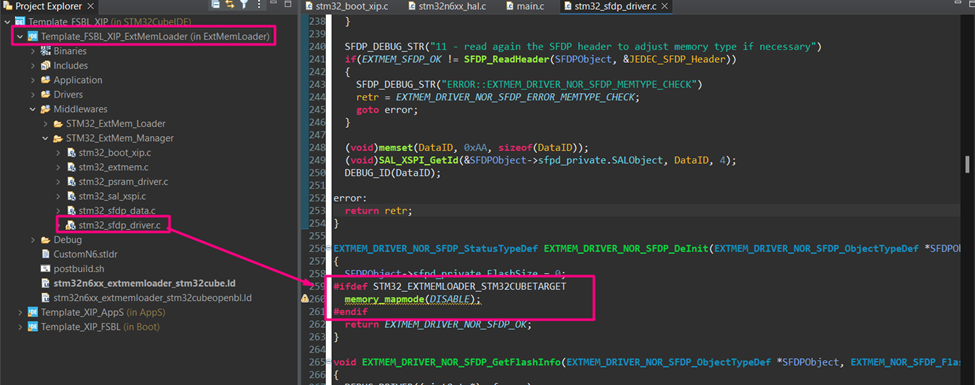Screen dimensions: 975x385
Task: Click the warning marker beside memory_mapmode line
Action: [305, 299]
